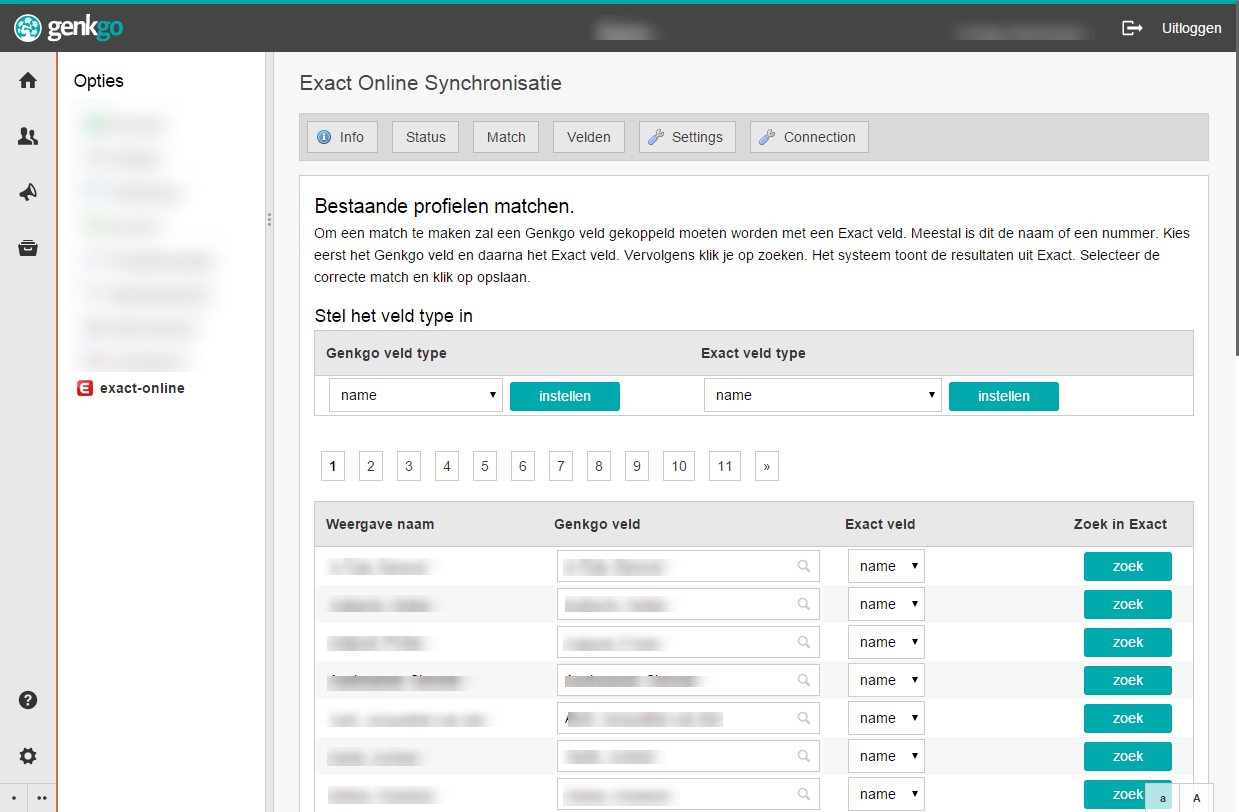Screen dimensions: 1239x812
Task: Click the settings gear icon in sidebar
Action: [x=28, y=756]
